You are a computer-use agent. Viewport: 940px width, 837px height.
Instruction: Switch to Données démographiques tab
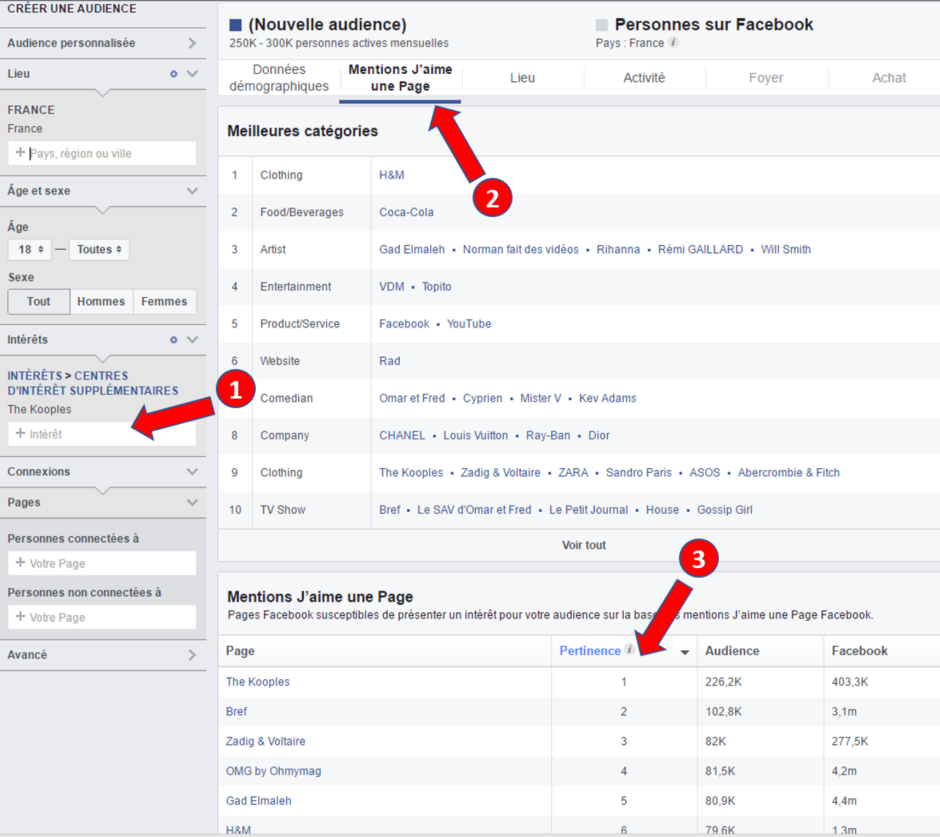[279, 78]
